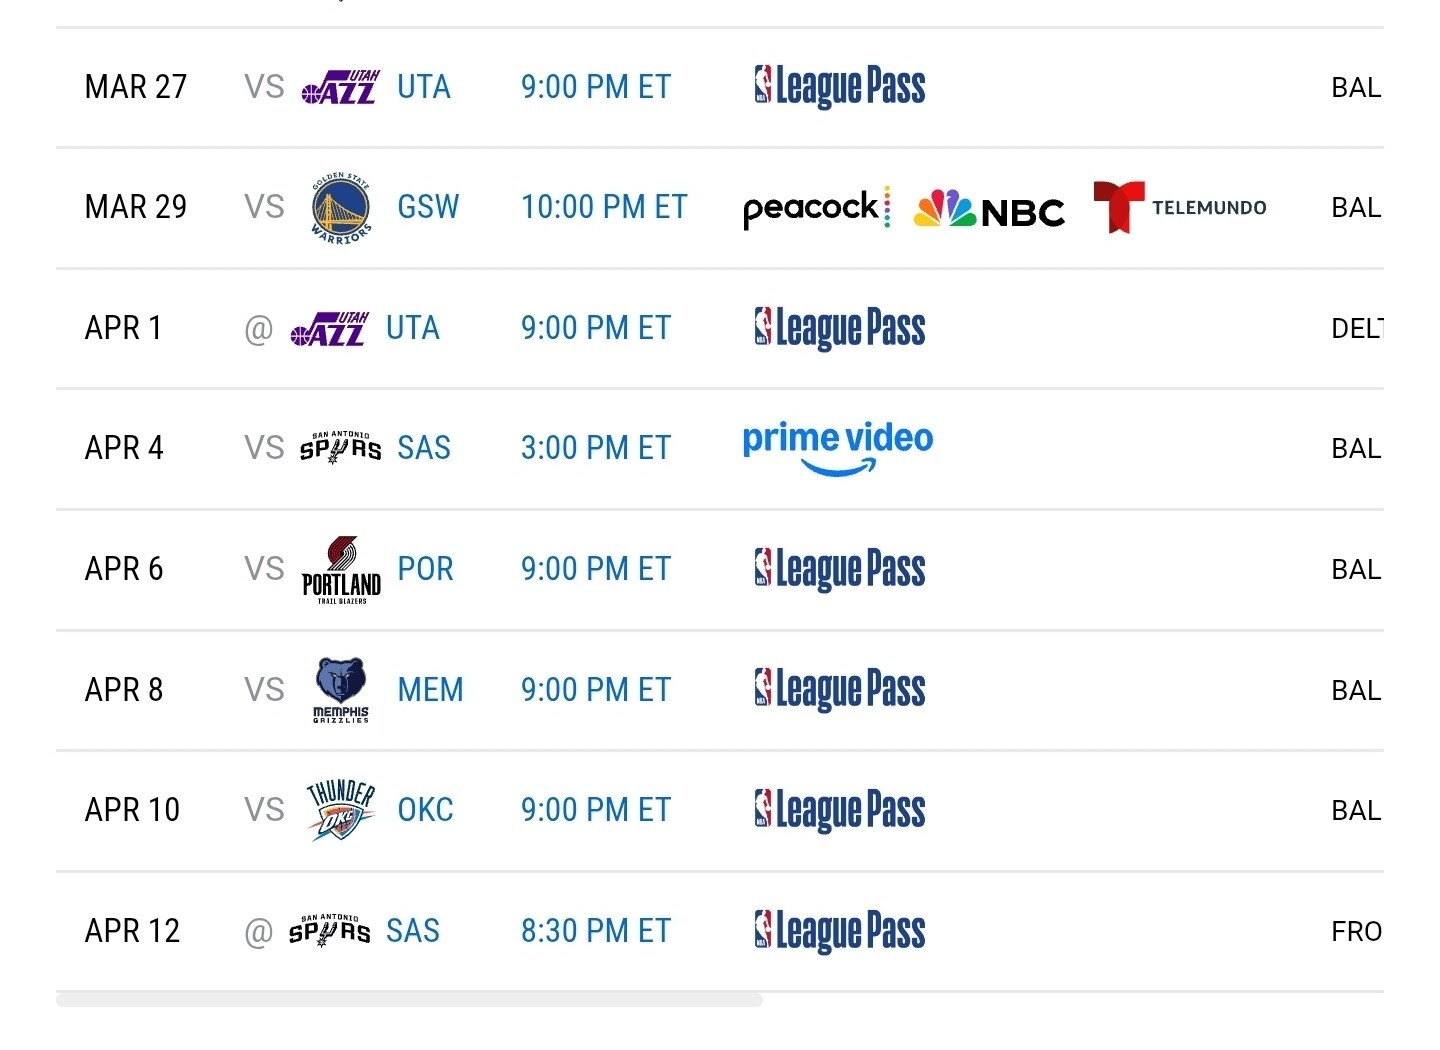Open the MEM team link
Image resolution: width=1440 pixels, height=1050 pixels.
(x=430, y=689)
